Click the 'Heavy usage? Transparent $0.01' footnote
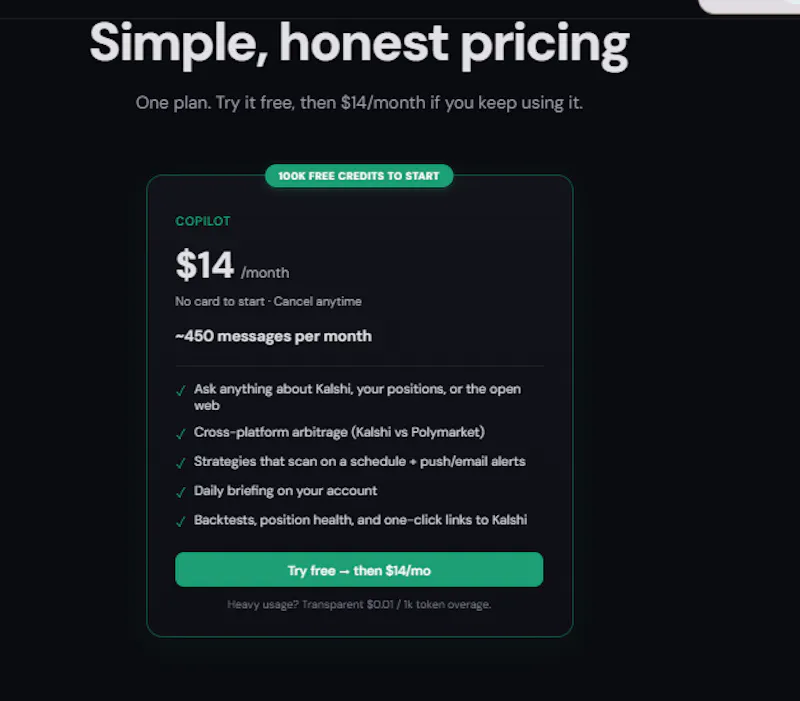The height and width of the screenshot is (701, 800). tap(359, 605)
